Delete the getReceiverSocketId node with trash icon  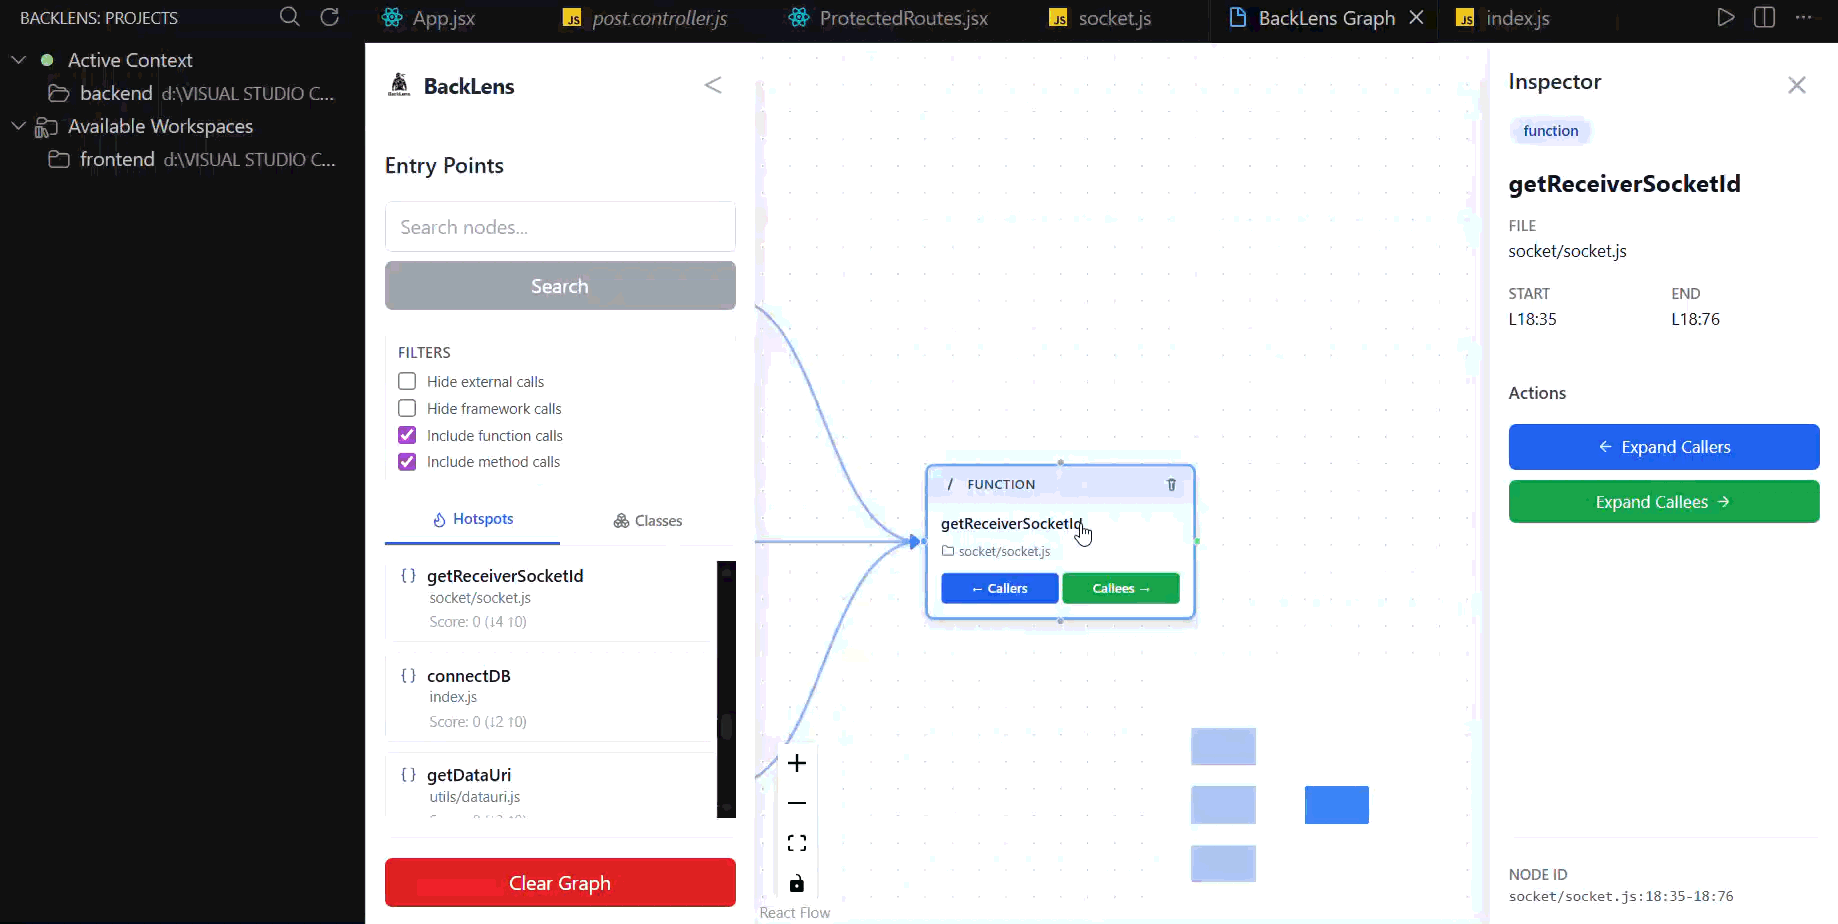click(x=1171, y=484)
